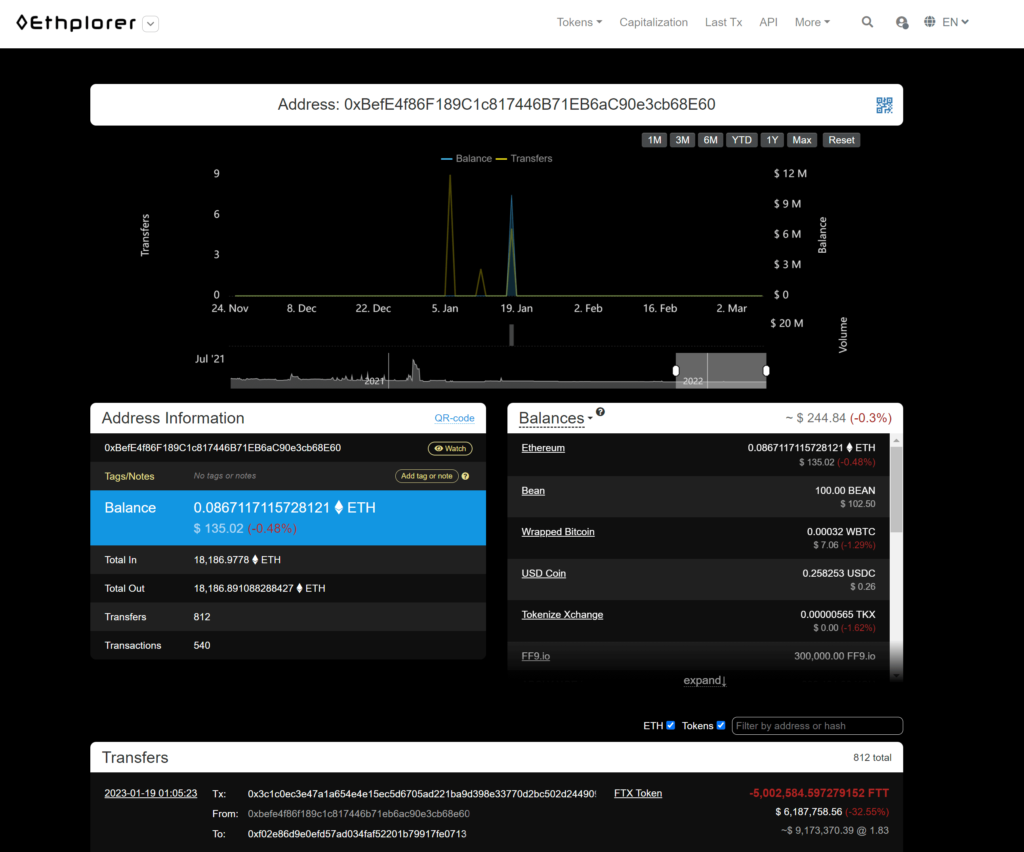
Task: Open the More dropdown in the navbar
Action: [x=812, y=22]
